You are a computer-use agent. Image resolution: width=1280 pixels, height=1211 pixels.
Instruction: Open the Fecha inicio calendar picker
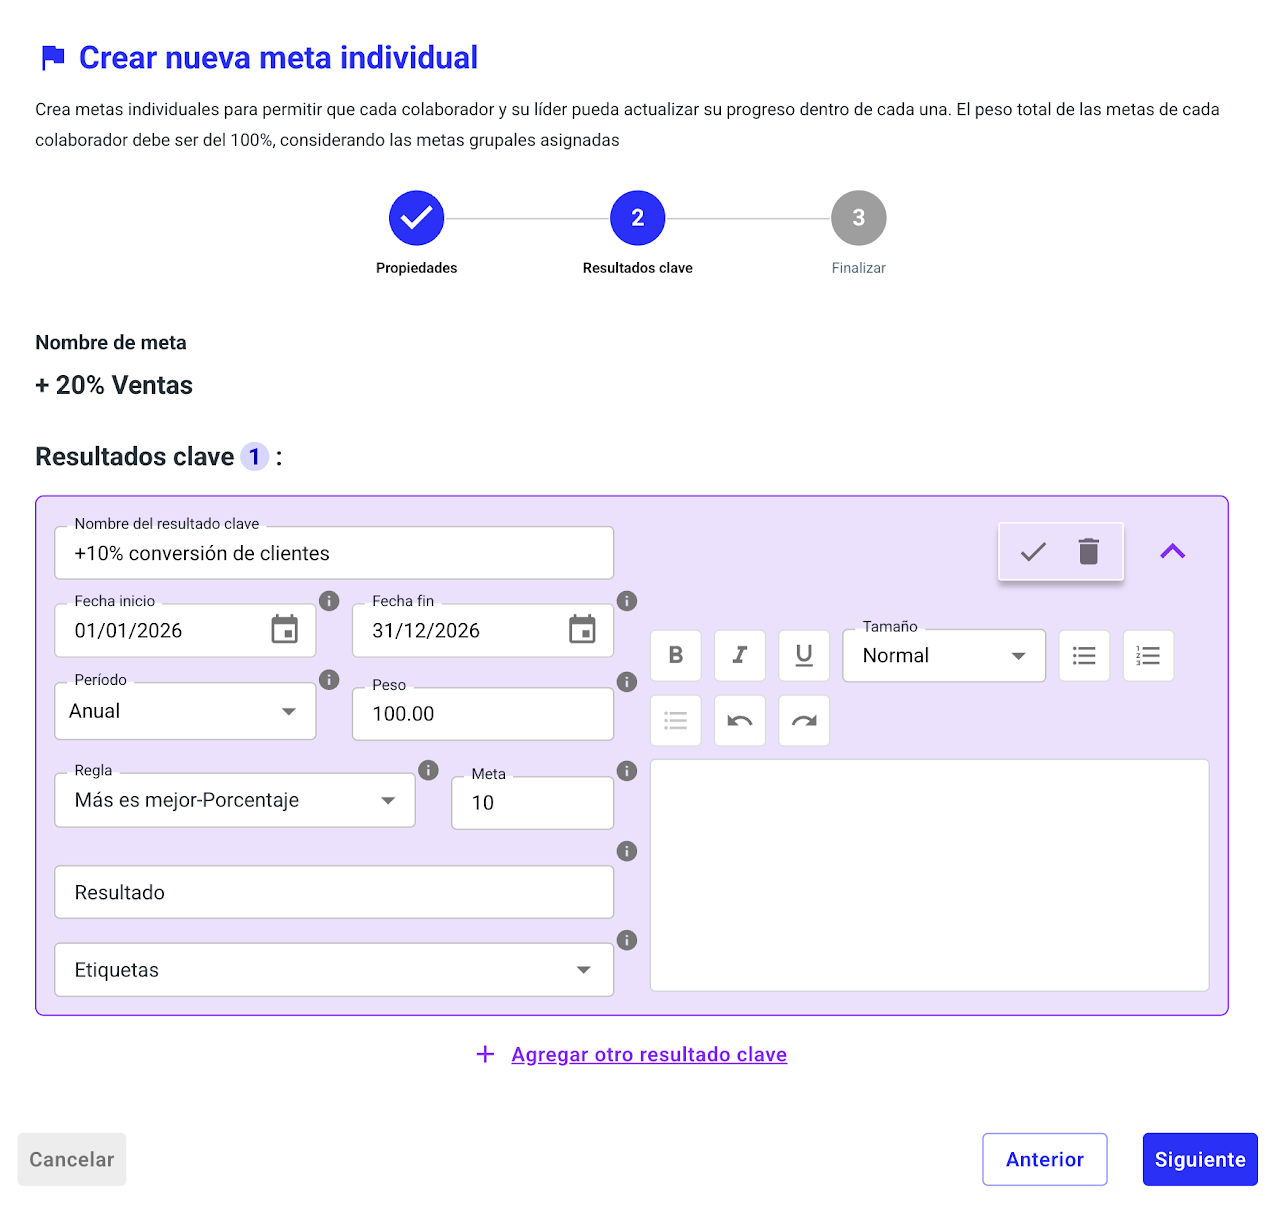pos(285,630)
